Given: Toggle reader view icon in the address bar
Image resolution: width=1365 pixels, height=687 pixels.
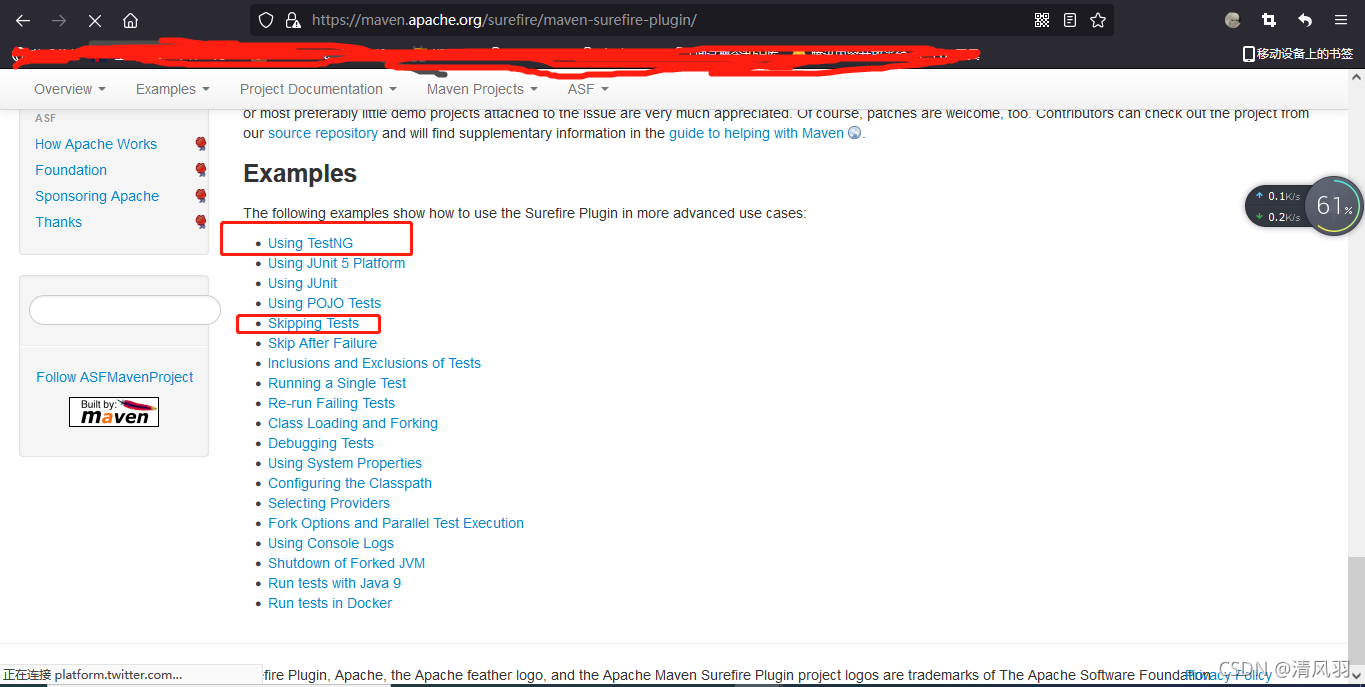Looking at the screenshot, I should point(1070,20).
